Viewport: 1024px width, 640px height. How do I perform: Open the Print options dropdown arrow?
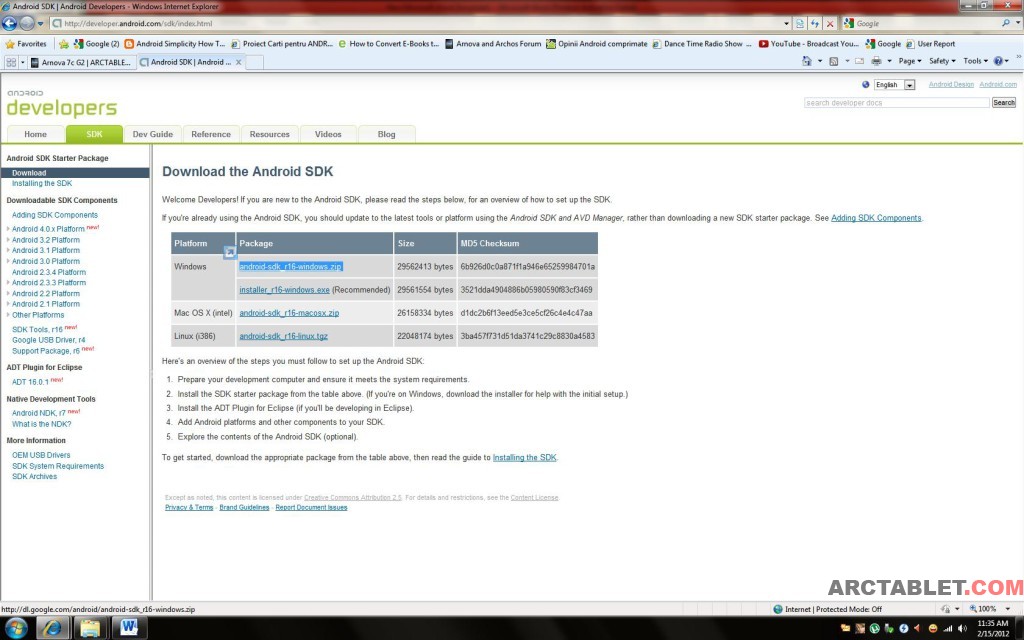point(889,61)
